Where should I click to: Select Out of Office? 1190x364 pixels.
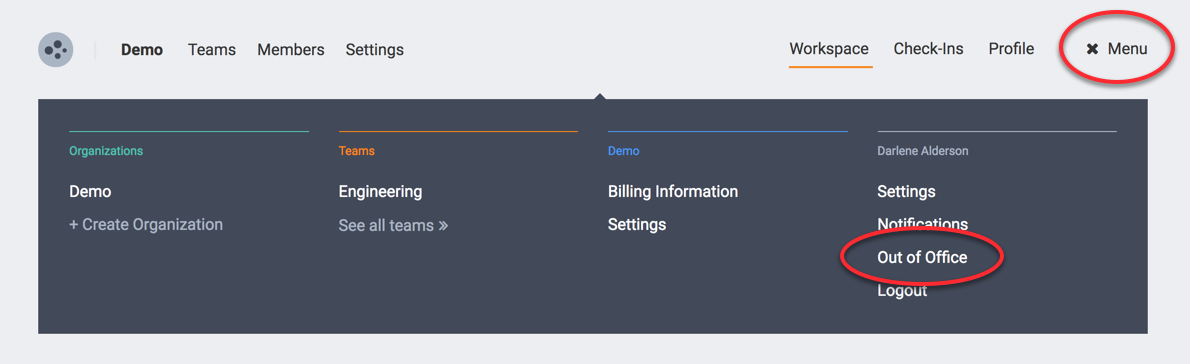[x=922, y=258]
